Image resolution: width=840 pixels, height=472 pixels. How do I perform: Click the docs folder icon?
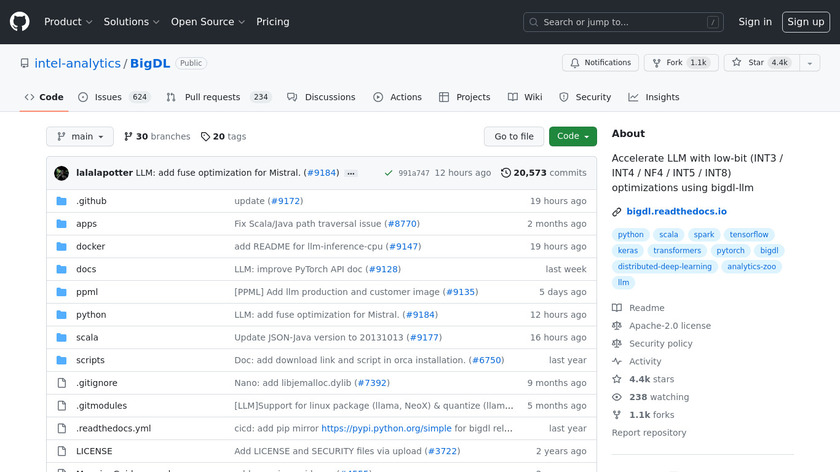click(x=62, y=269)
